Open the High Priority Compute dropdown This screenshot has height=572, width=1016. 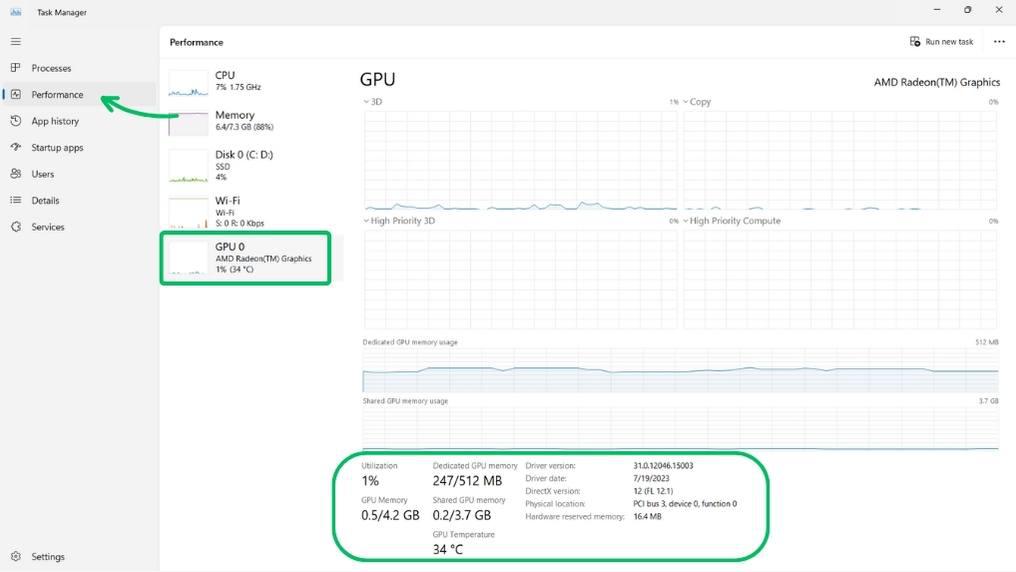point(686,221)
